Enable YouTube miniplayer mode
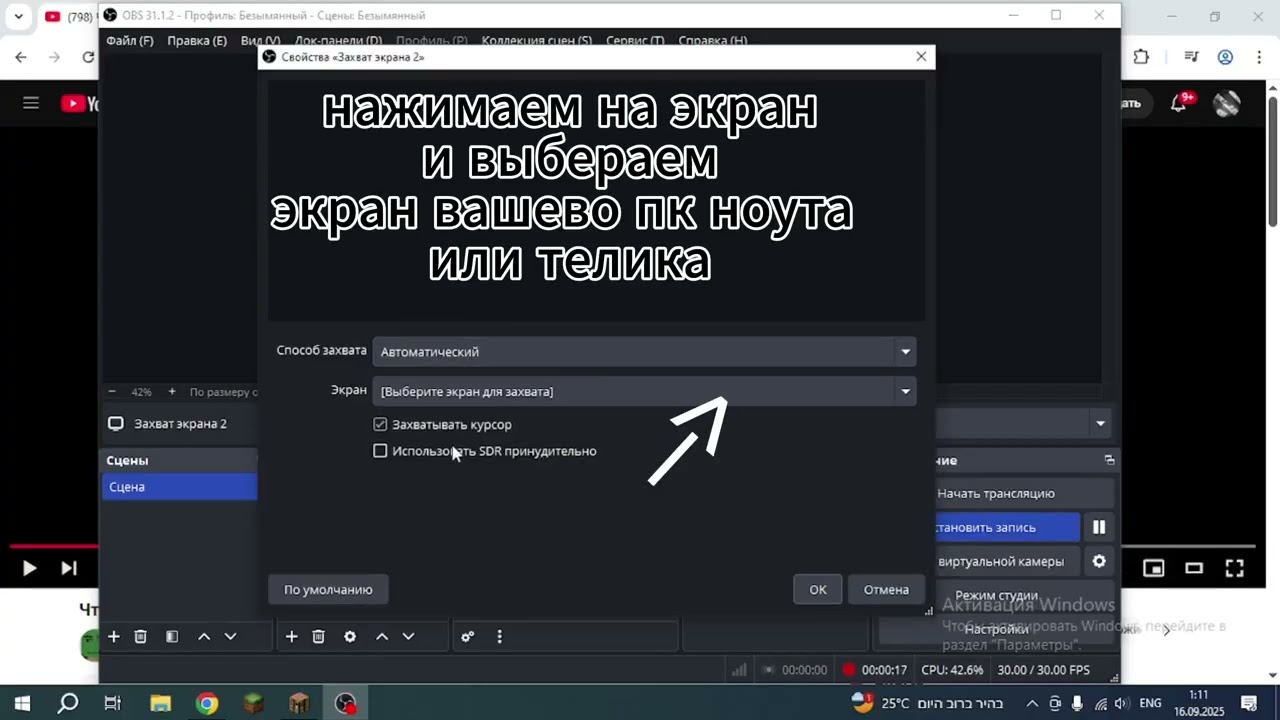 point(1154,568)
